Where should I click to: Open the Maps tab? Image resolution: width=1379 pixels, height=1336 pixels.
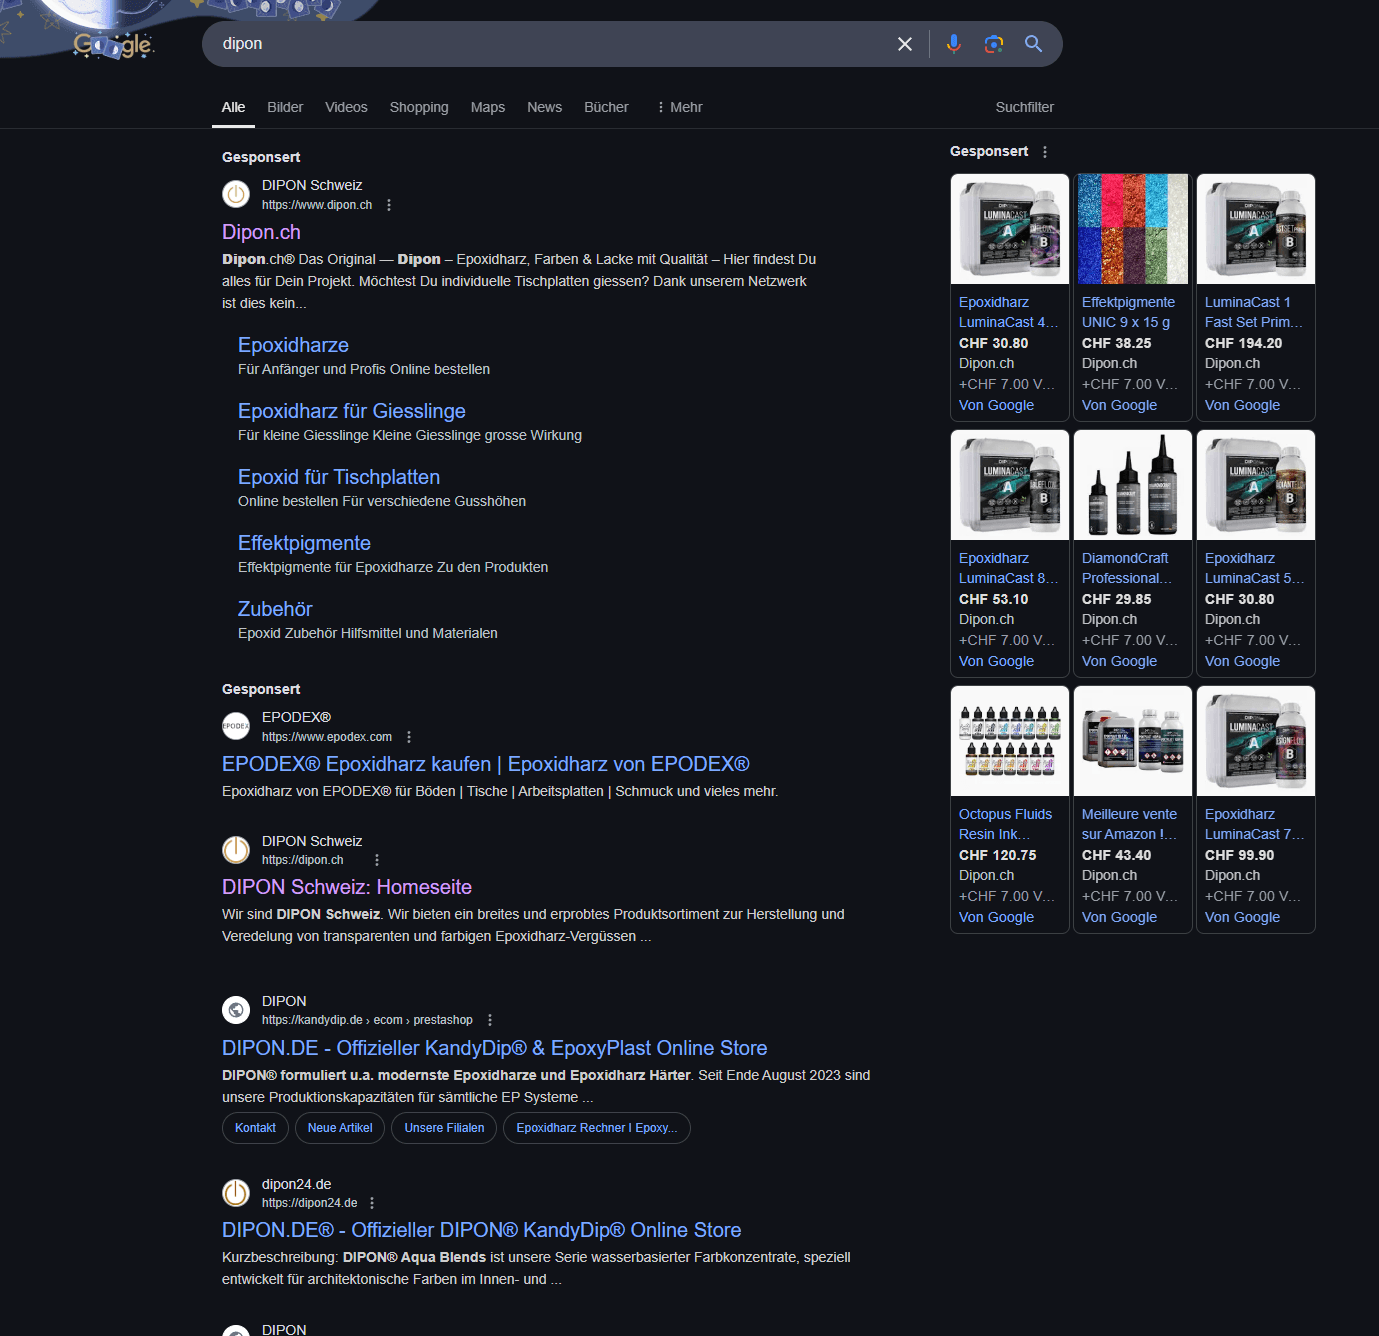[x=488, y=107]
